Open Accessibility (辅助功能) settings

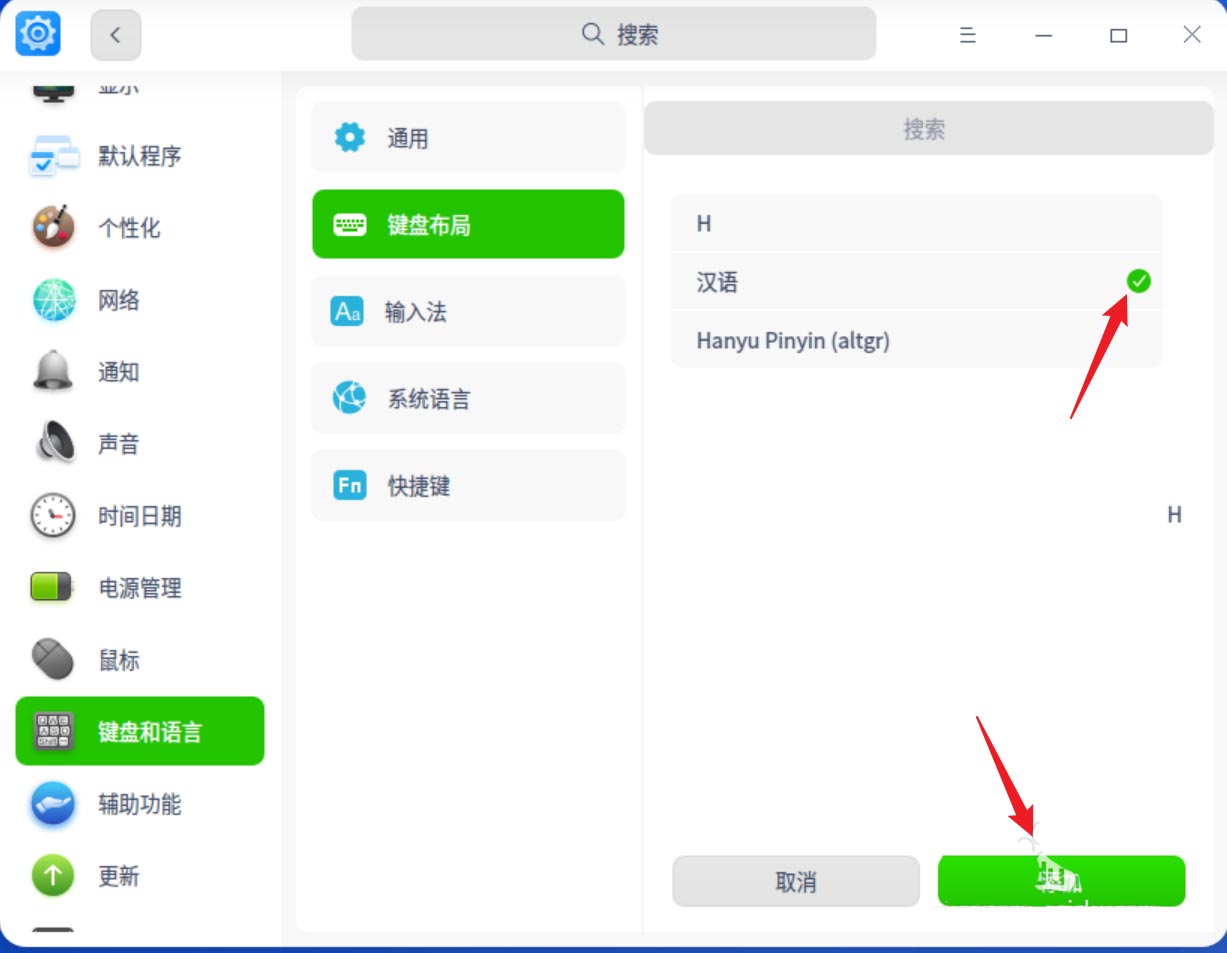[140, 804]
